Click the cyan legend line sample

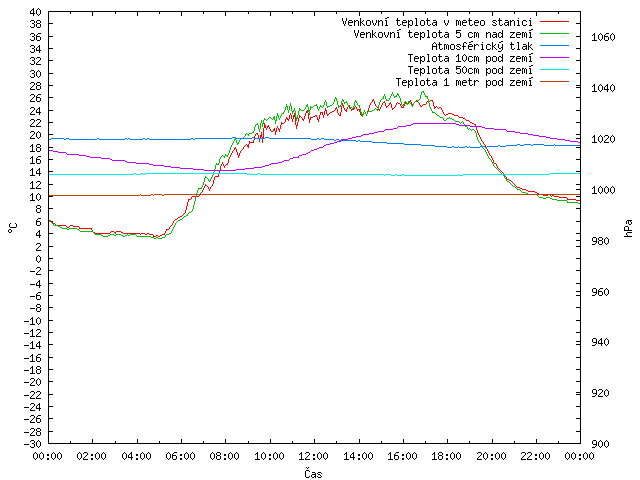coord(554,70)
